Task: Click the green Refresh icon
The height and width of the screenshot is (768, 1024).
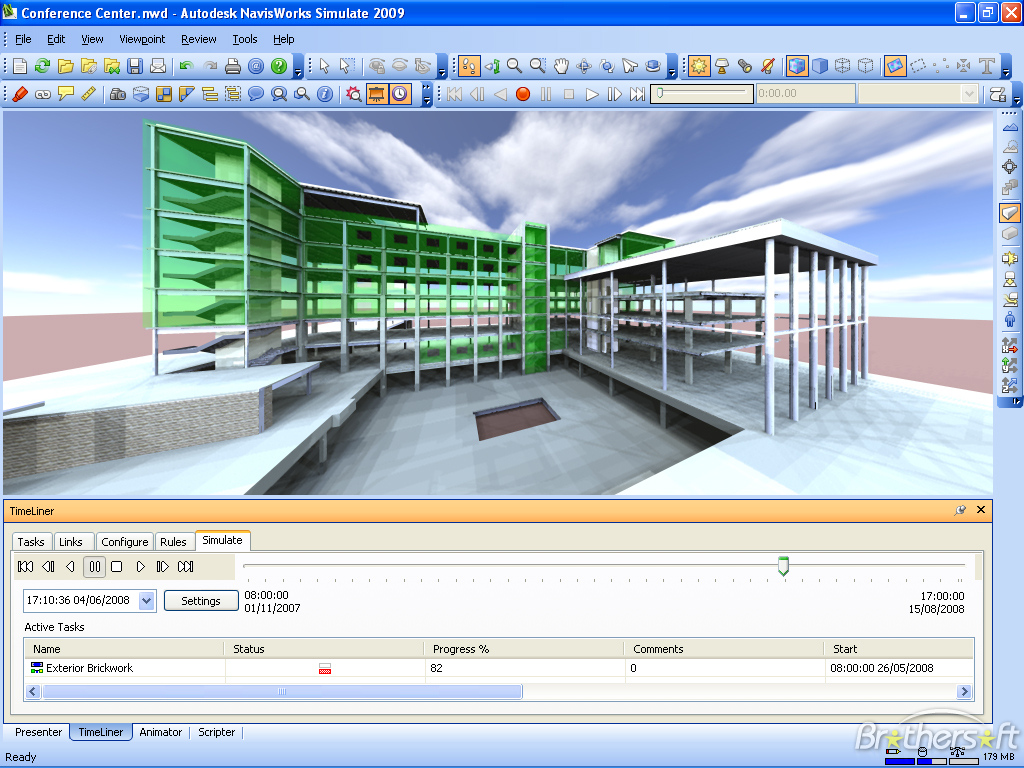Action: tap(42, 66)
